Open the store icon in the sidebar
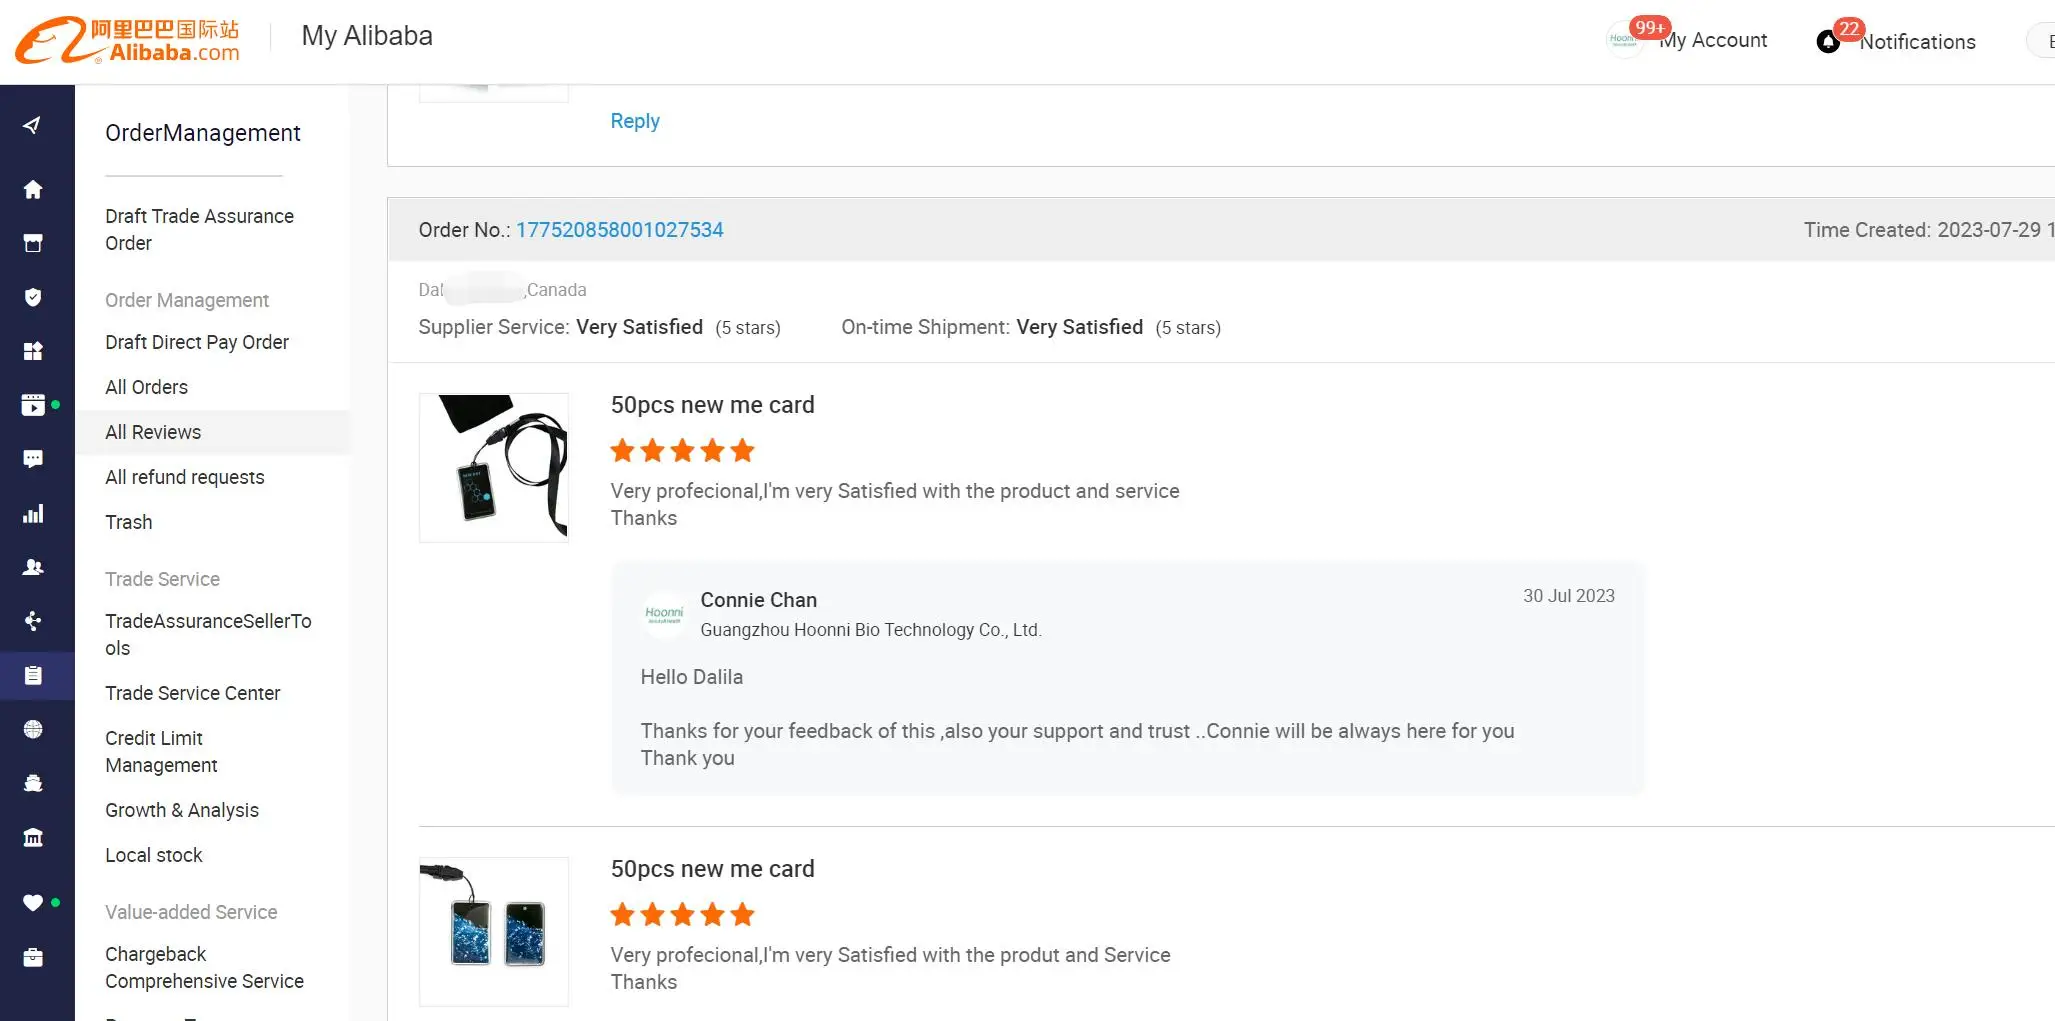The image size is (2055, 1021). (33, 243)
